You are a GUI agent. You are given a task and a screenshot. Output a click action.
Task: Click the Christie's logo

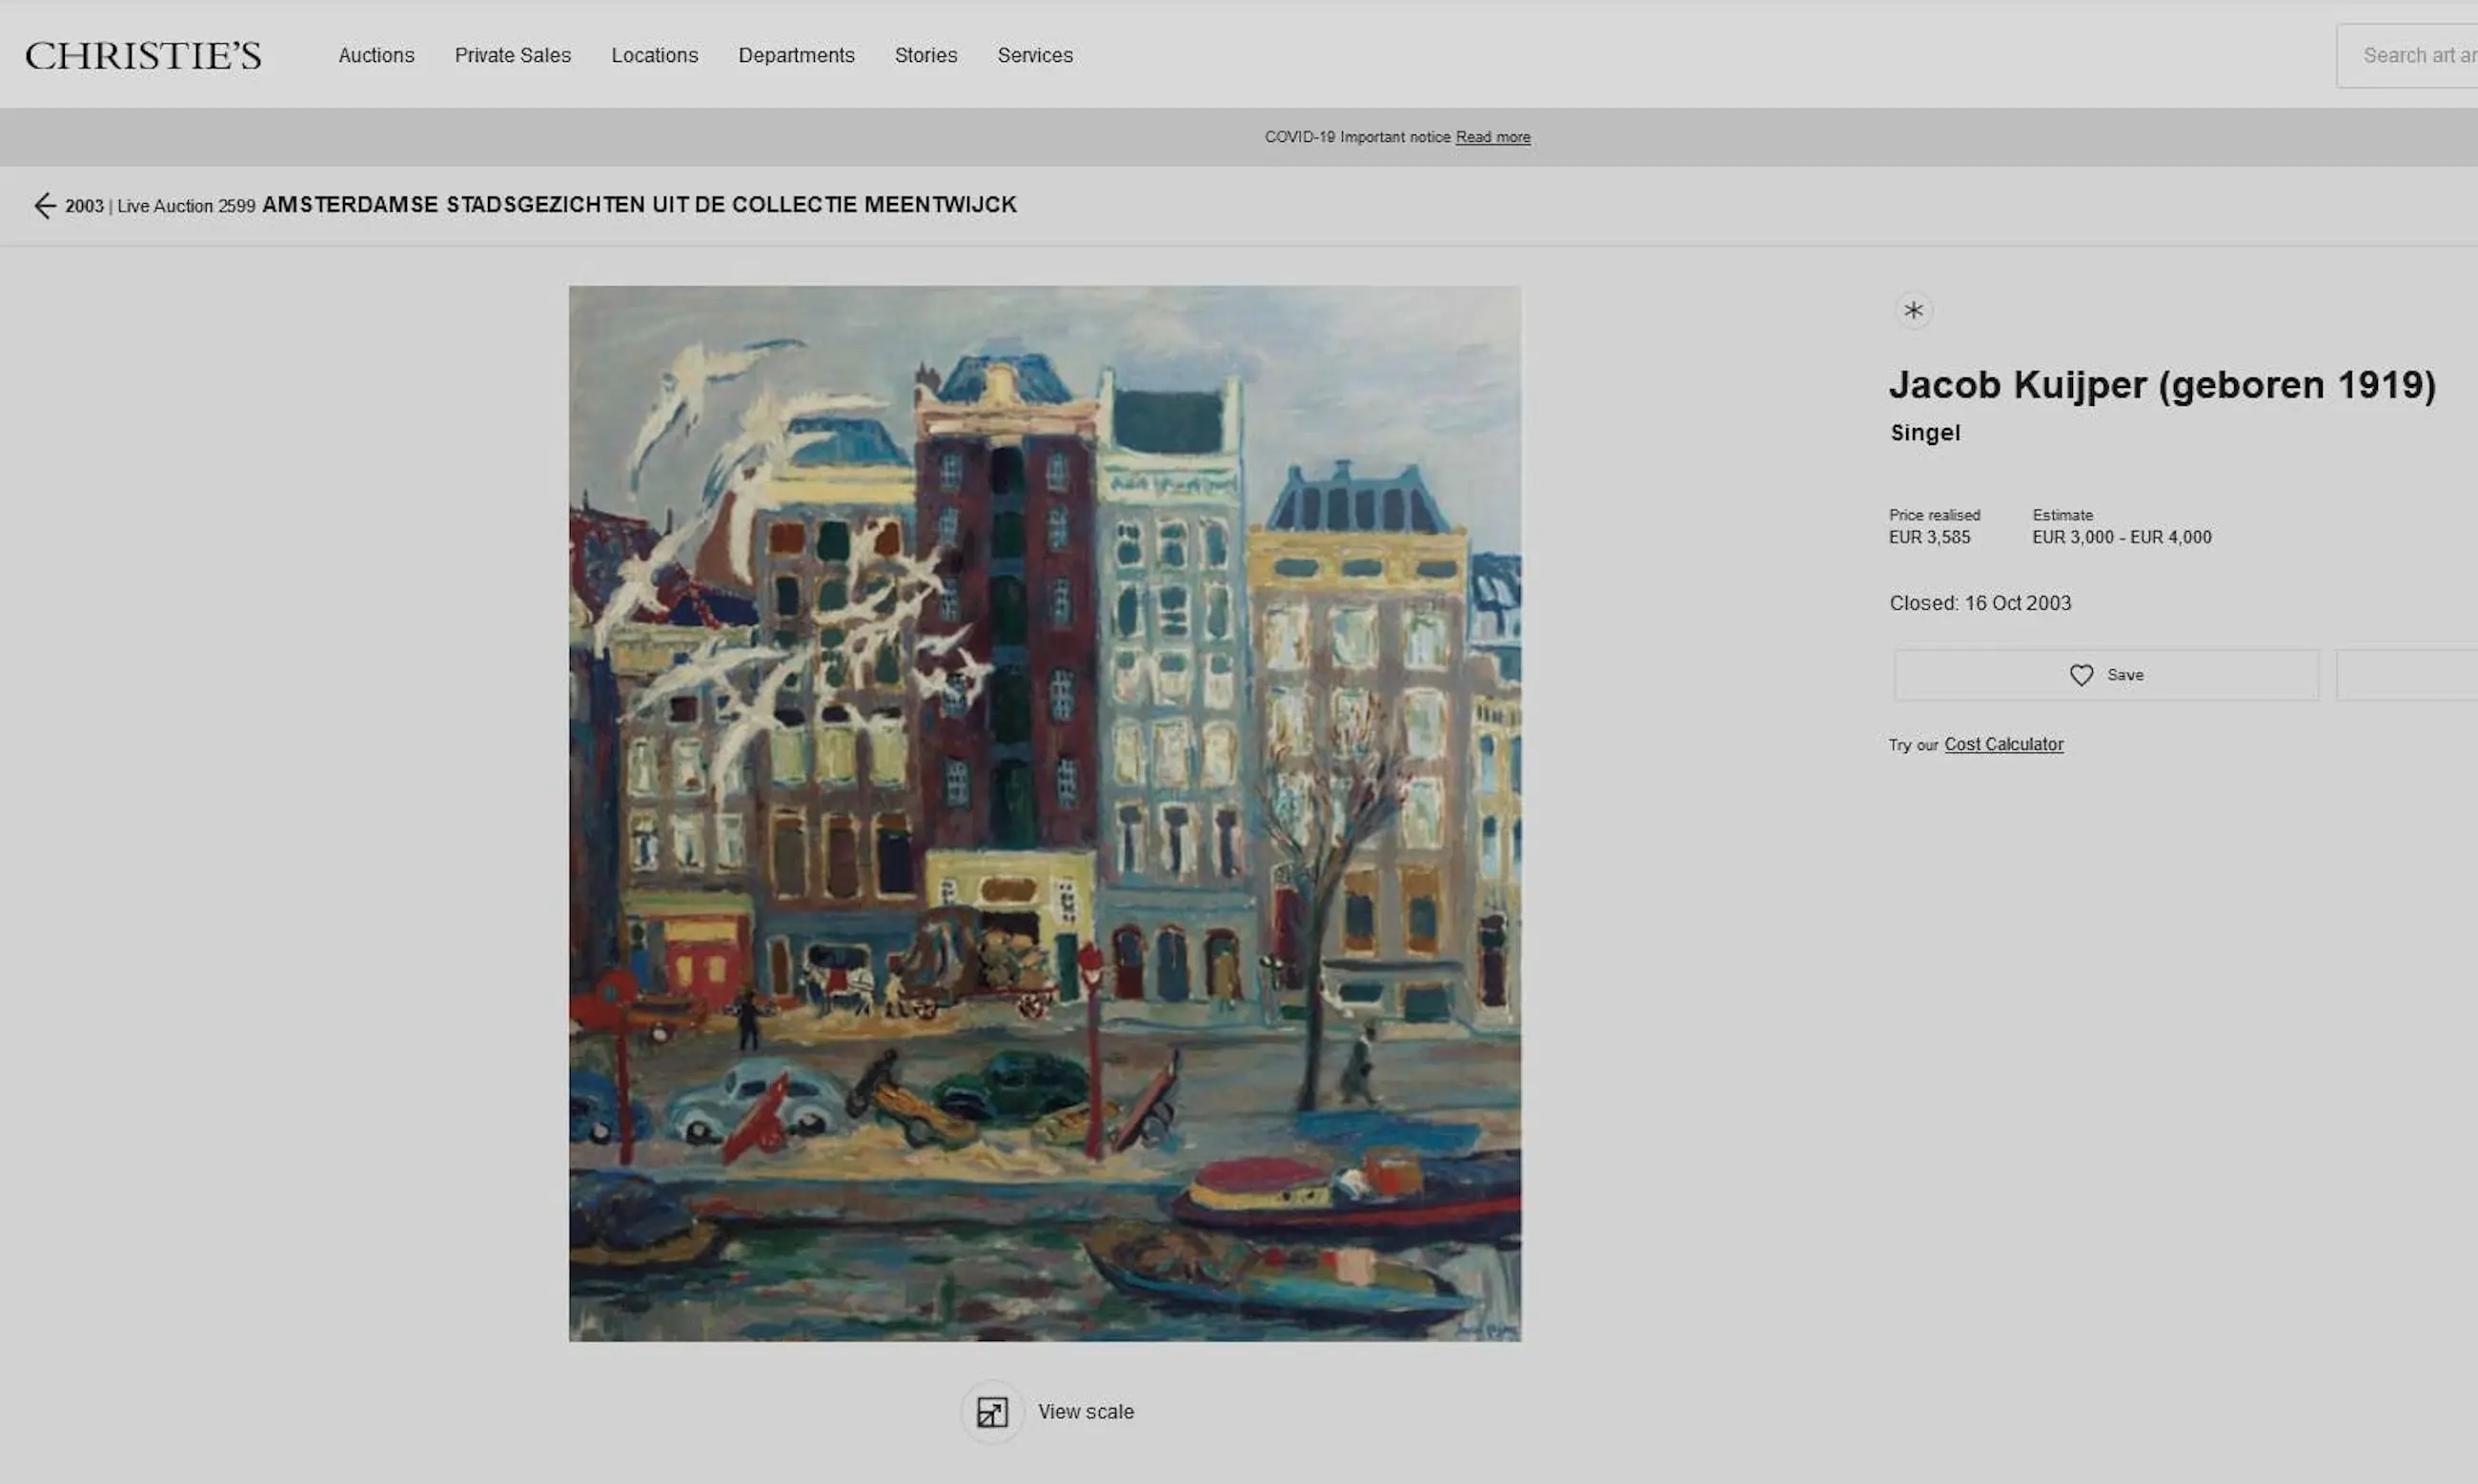click(143, 55)
